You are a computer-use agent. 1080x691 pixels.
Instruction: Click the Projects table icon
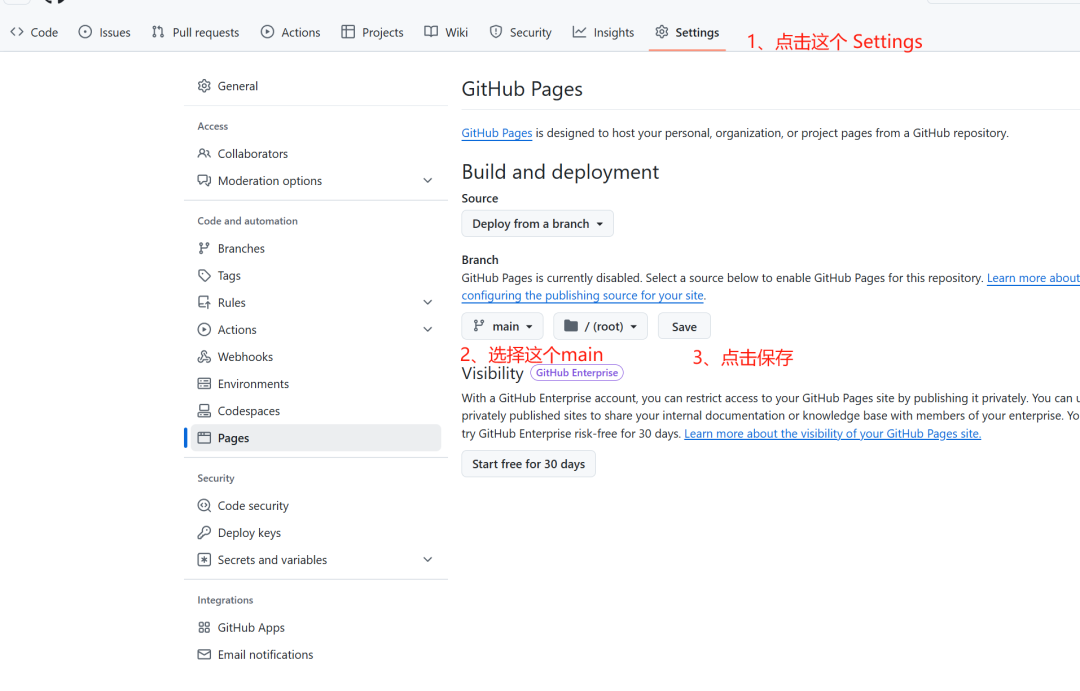[348, 32]
